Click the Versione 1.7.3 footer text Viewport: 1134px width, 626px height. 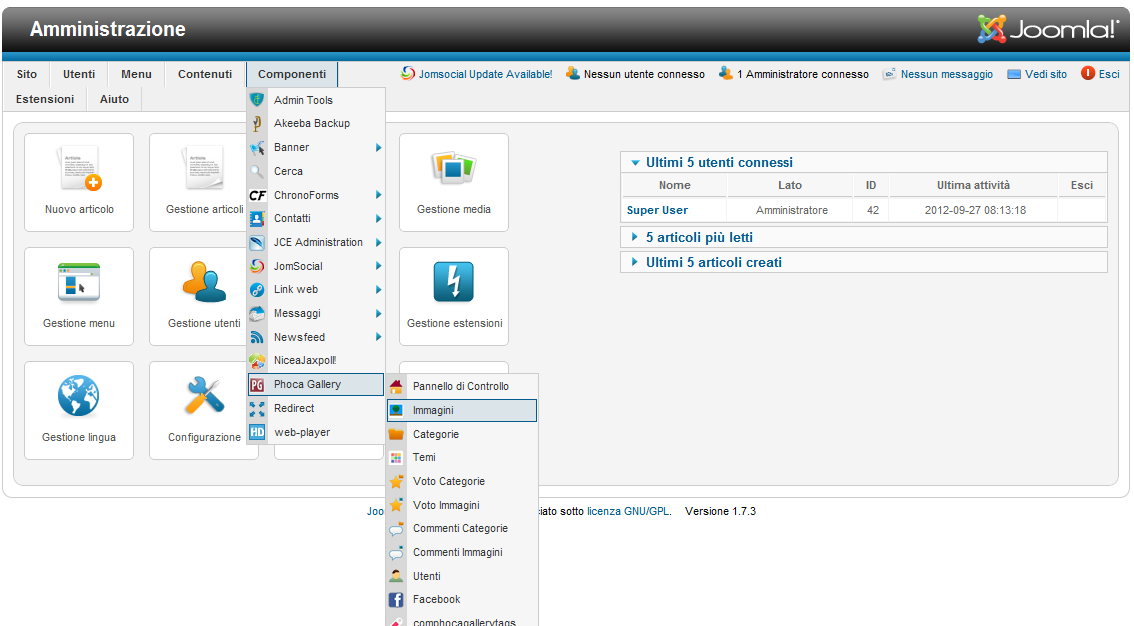point(720,511)
